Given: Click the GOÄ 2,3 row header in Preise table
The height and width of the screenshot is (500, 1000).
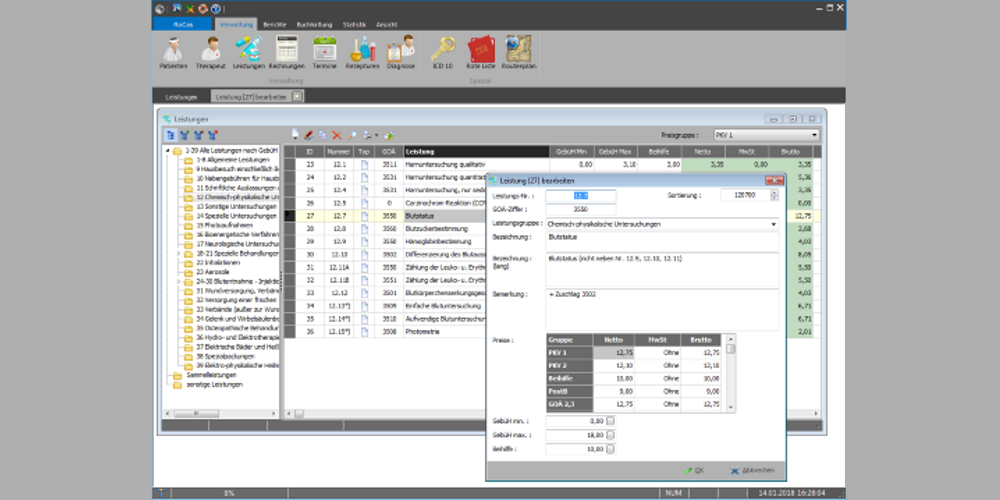Looking at the screenshot, I should [570, 404].
